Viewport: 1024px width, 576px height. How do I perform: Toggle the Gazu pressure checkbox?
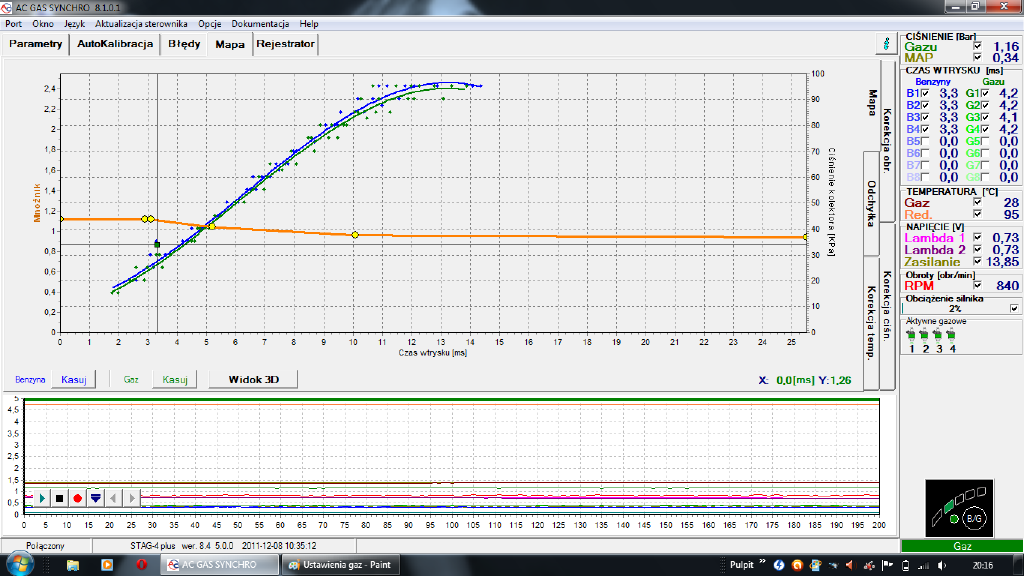pyautogui.click(x=977, y=46)
